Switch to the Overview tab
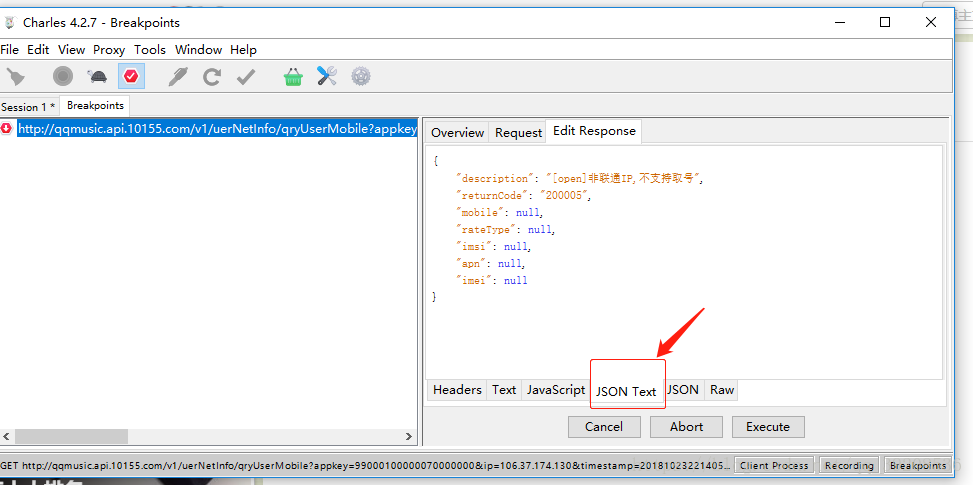The image size is (973, 485). click(457, 133)
